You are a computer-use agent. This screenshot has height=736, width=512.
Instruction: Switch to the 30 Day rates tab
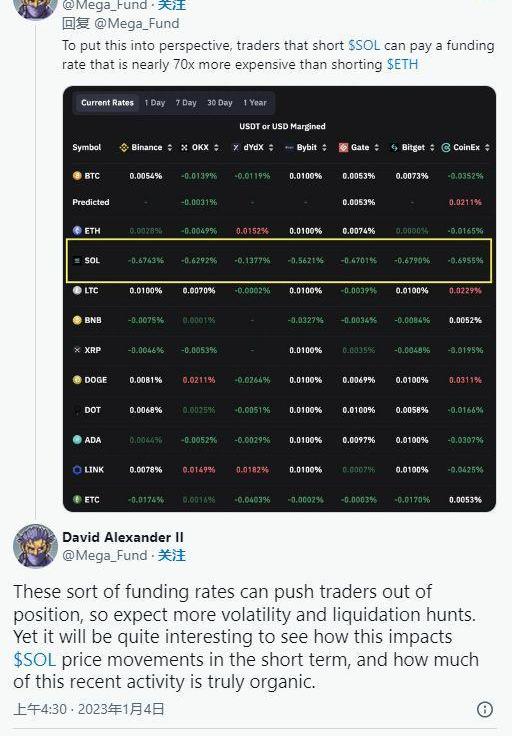click(220, 103)
